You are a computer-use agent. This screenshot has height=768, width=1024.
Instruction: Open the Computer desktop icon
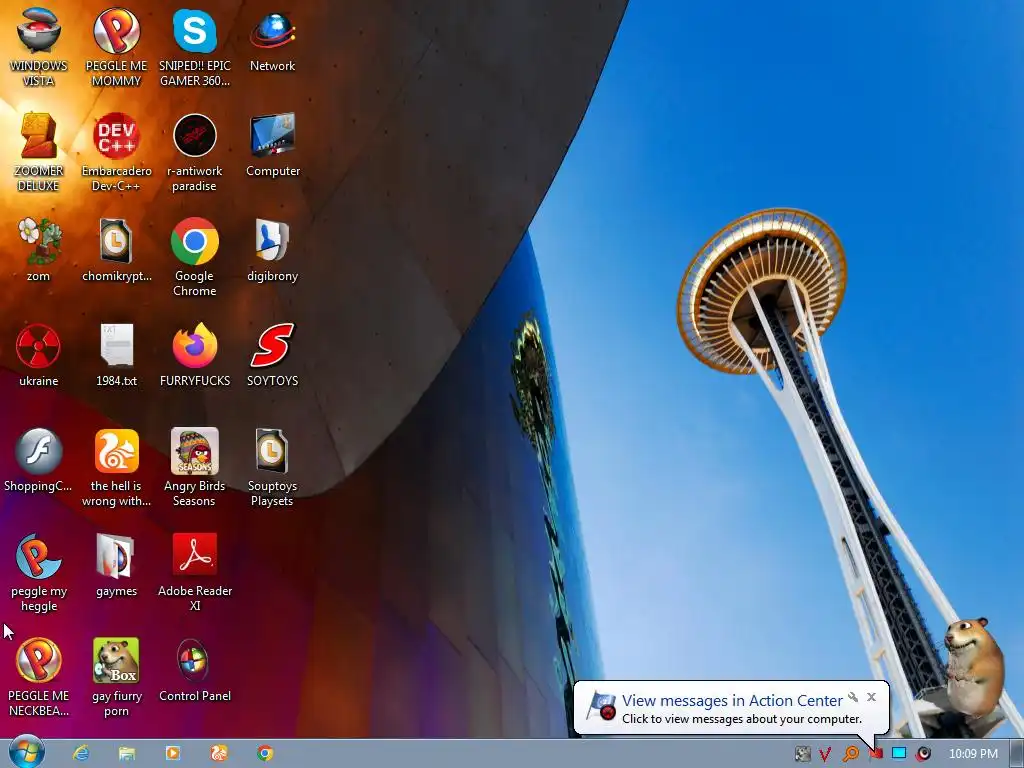[x=272, y=145]
